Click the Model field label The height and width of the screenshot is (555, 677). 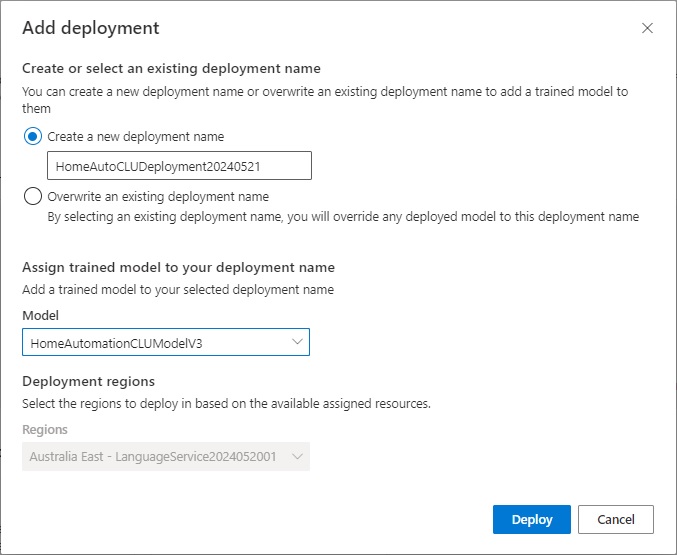(x=40, y=315)
